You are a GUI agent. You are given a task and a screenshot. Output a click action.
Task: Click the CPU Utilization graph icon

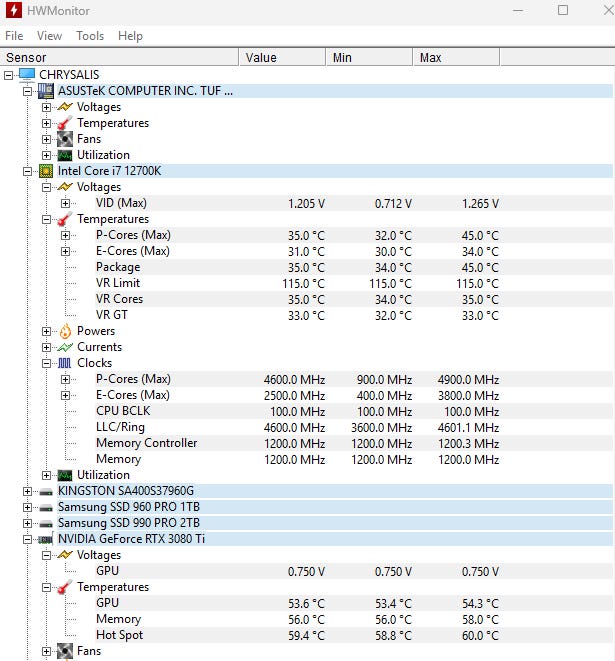pyautogui.click(x=65, y=475)
